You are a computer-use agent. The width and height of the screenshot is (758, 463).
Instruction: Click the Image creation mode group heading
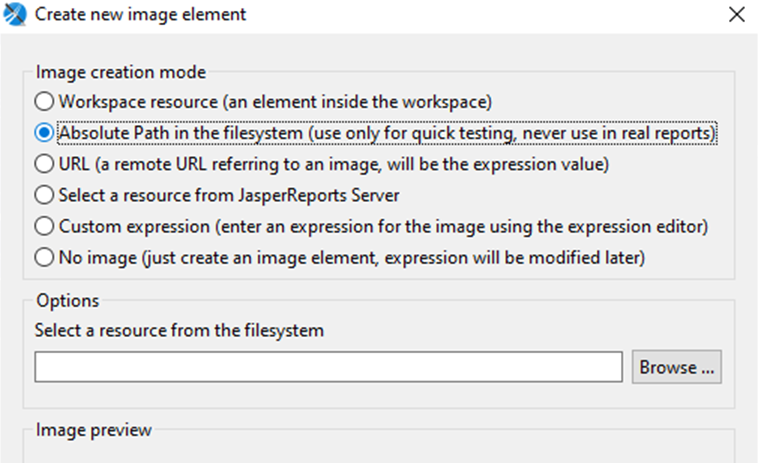pos(121,72)
